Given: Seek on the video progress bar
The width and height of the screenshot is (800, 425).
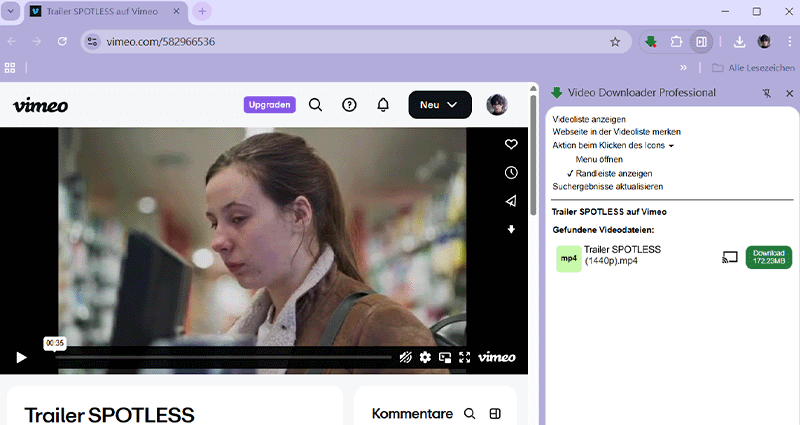Looking at the screenshot, I should point(223,357).
